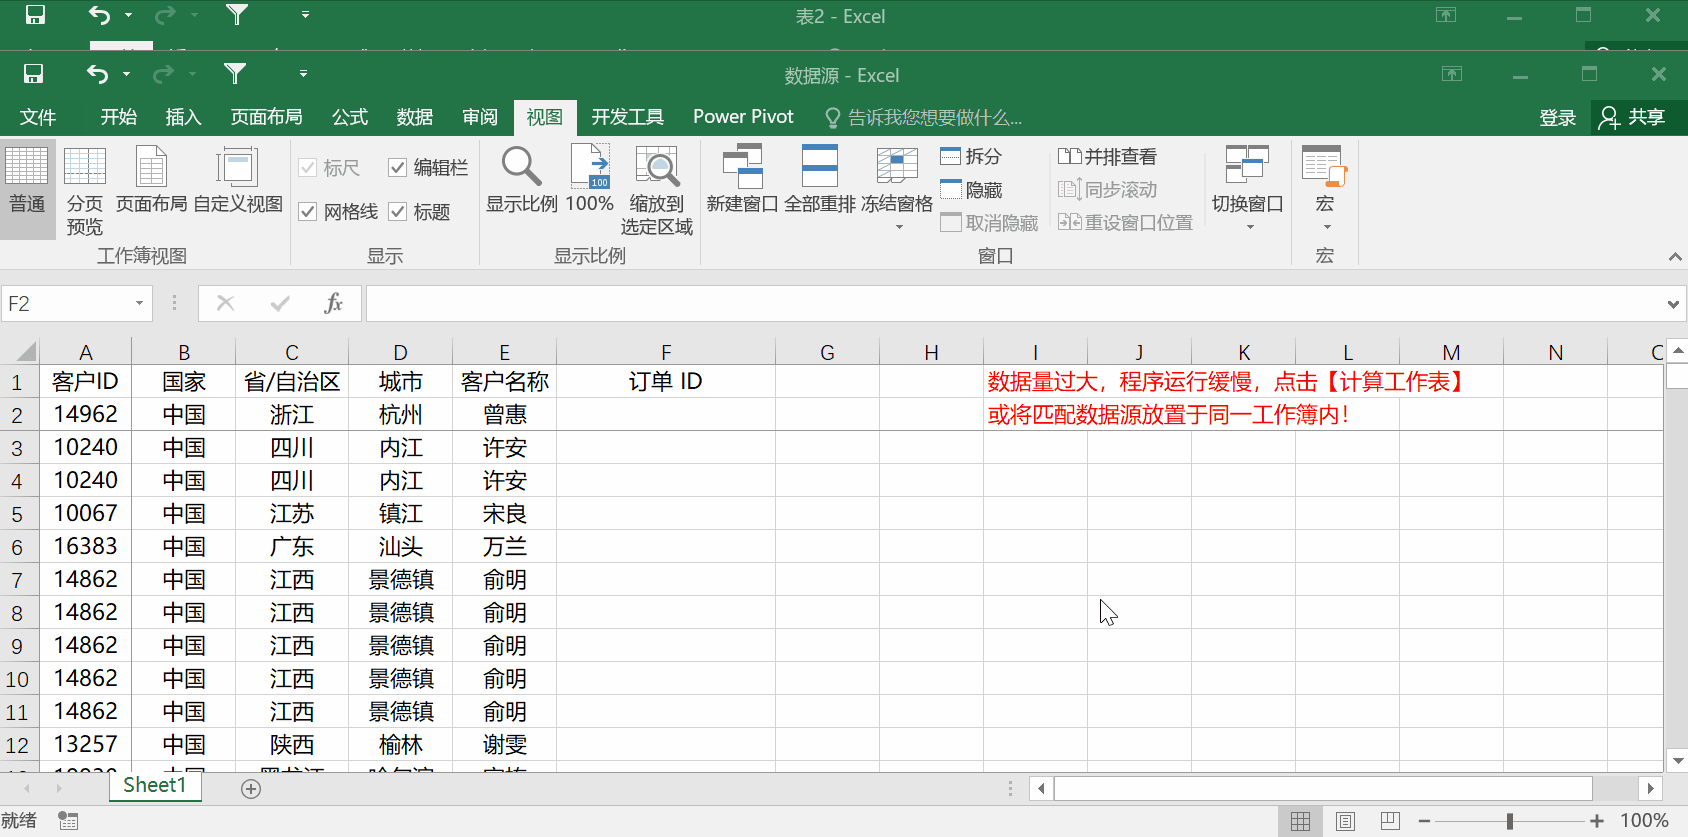Select page layout icon in status bar
The width and height of the screenshot is (1688, 837).
(1345, 821)
